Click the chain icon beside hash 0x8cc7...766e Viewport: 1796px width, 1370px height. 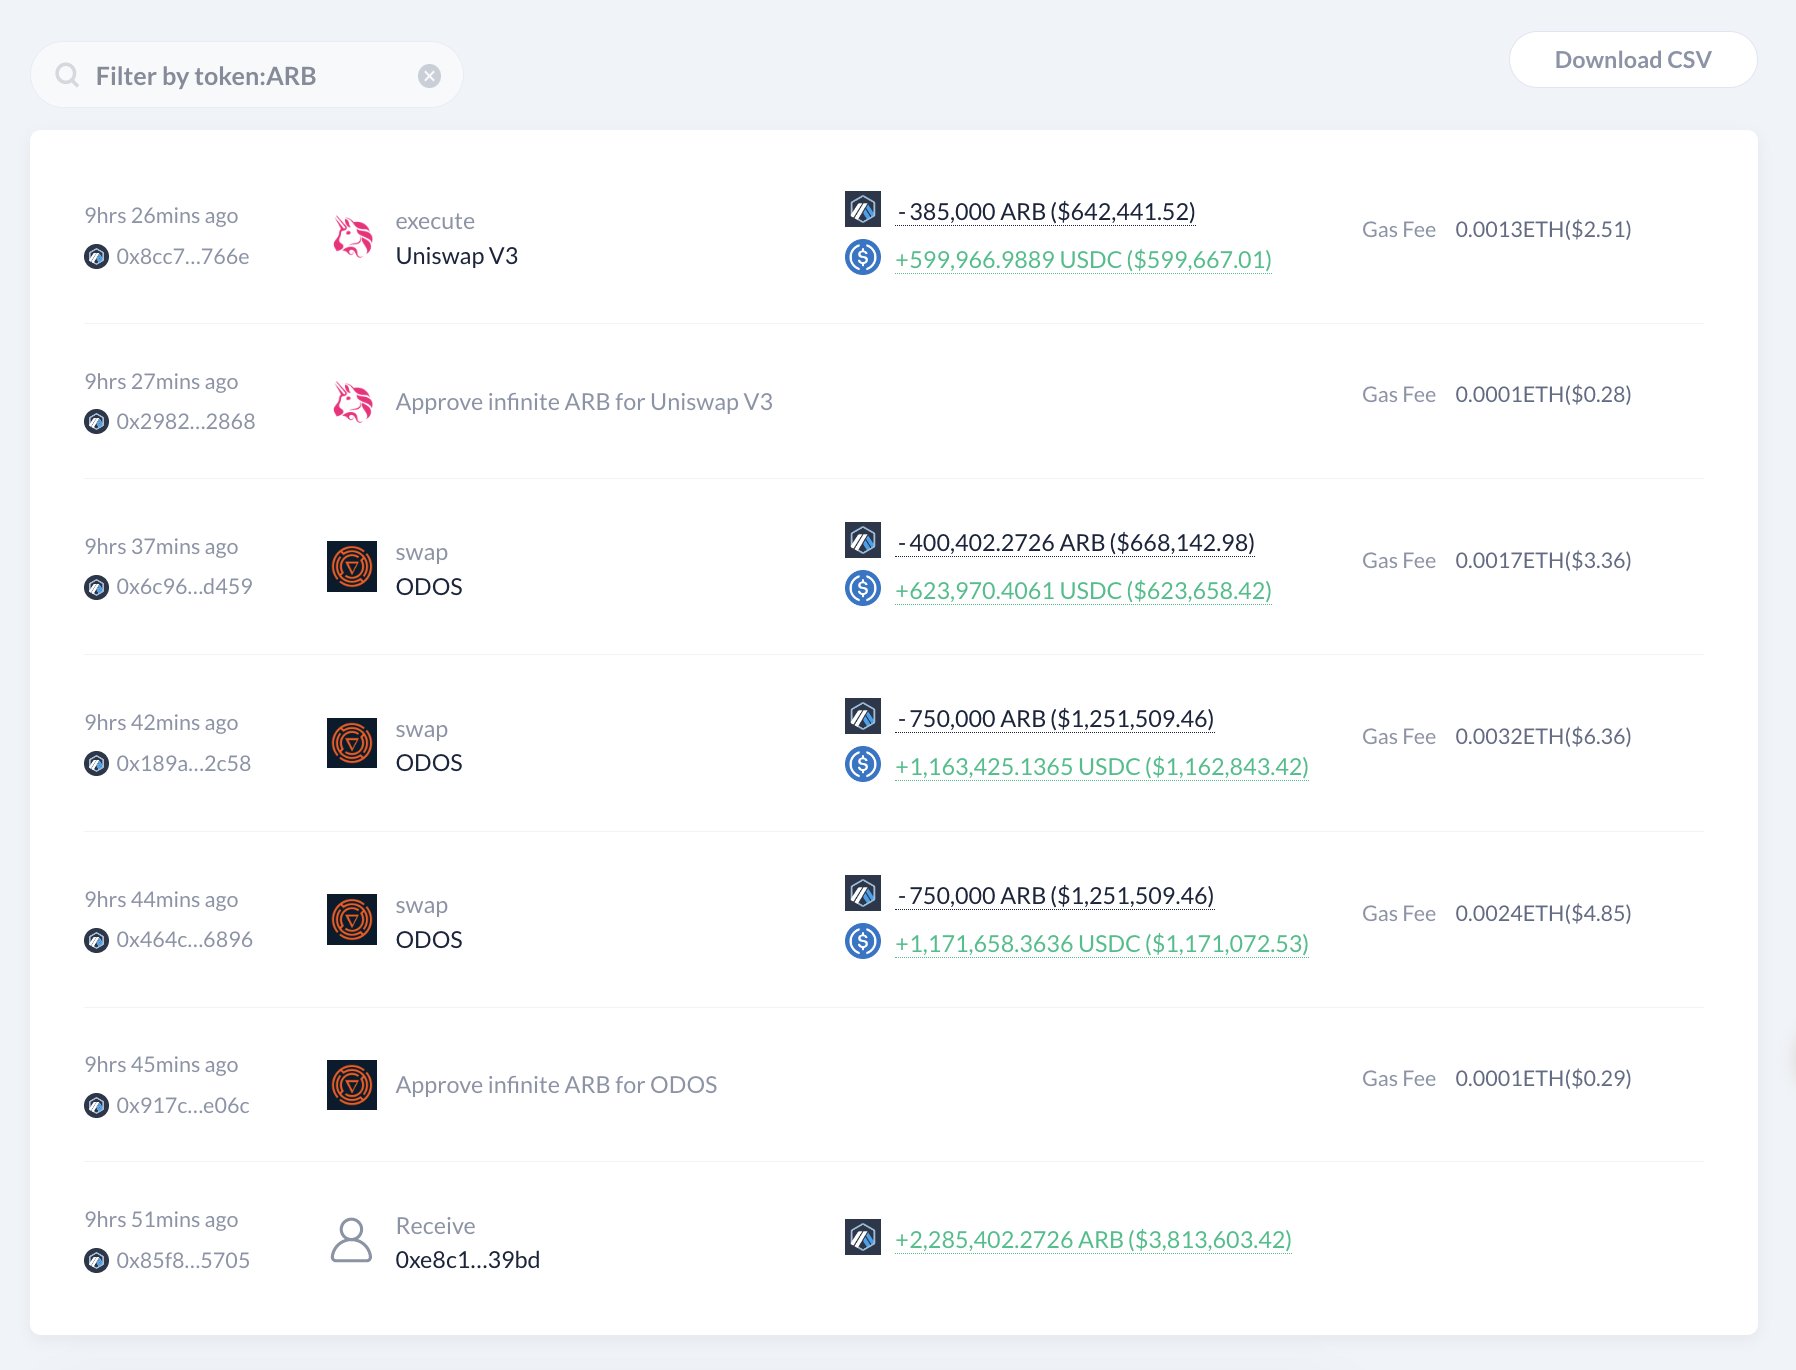(x=96, y=256)
